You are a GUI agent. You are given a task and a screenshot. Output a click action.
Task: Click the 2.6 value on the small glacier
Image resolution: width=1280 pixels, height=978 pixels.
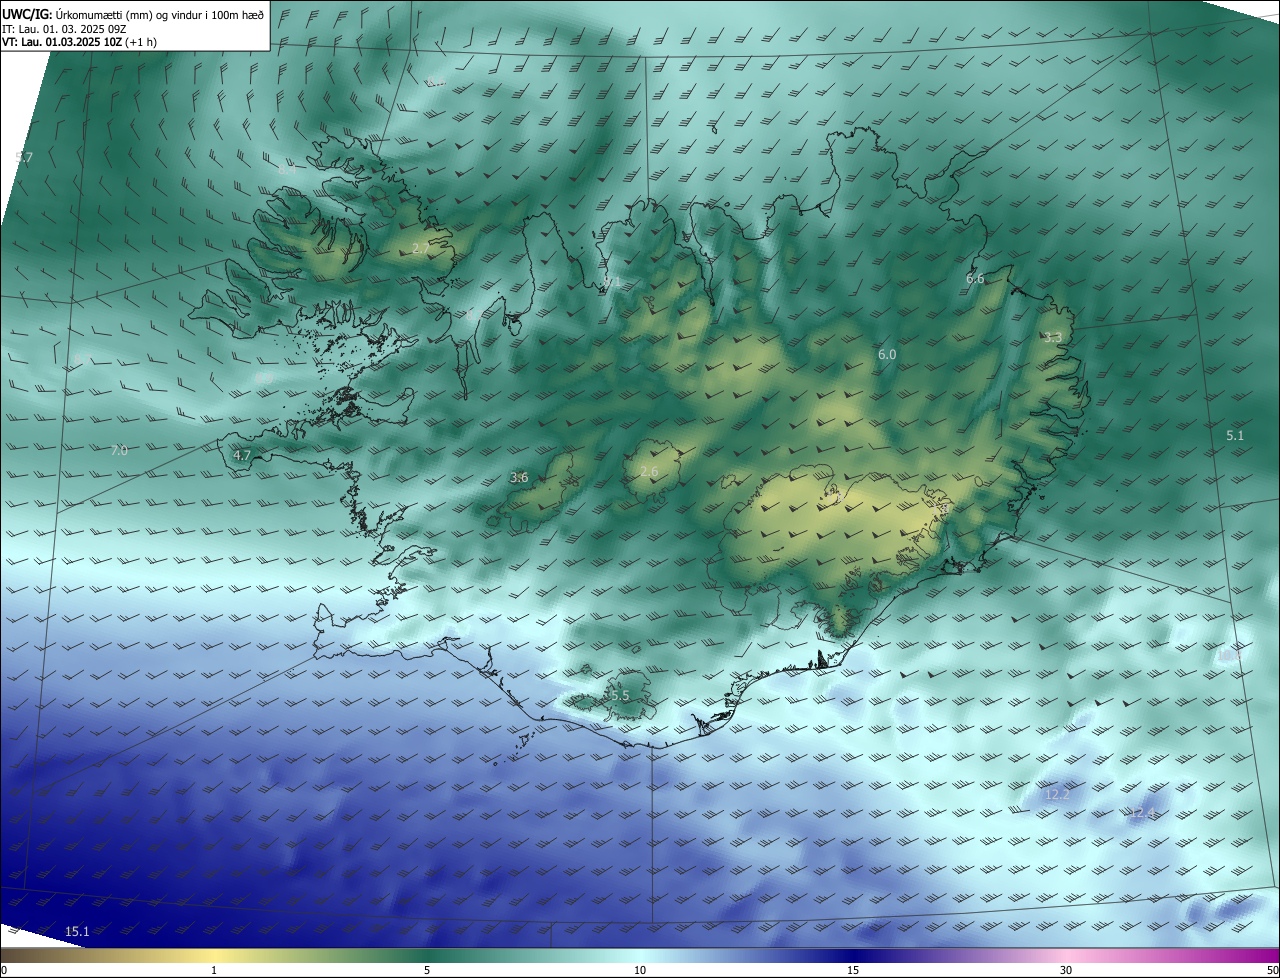coord(649,472)
